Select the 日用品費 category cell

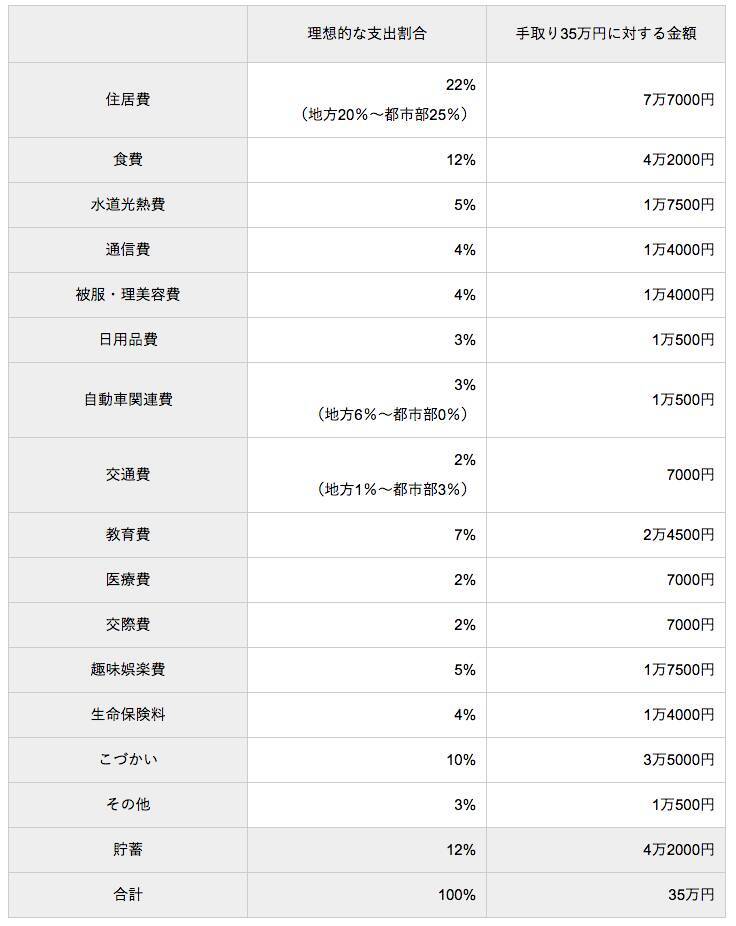coord(128,340)
